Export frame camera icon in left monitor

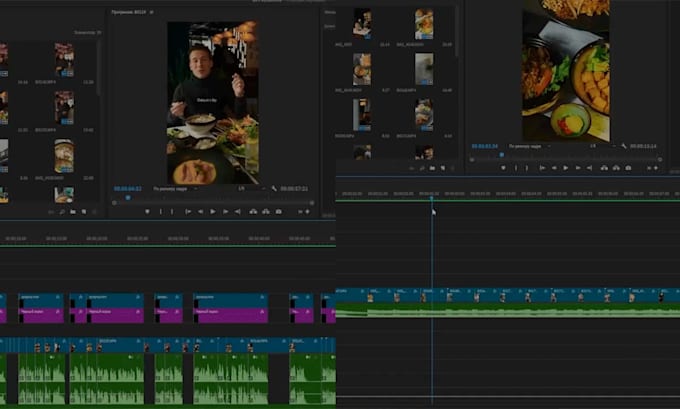pos(279,212)
